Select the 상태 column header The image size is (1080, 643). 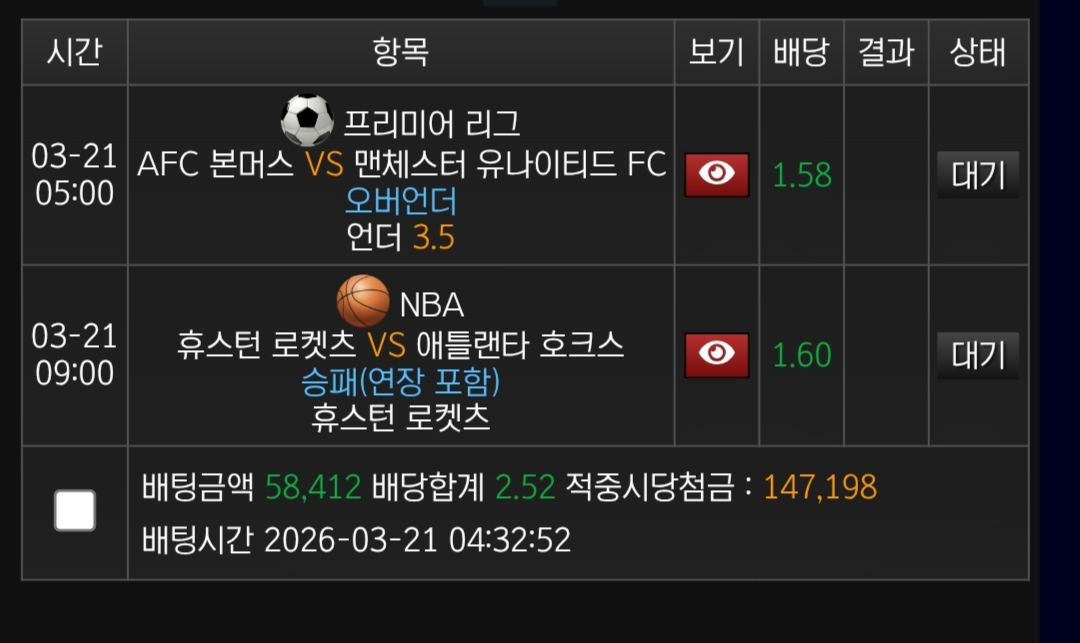[x=978, y=52]
